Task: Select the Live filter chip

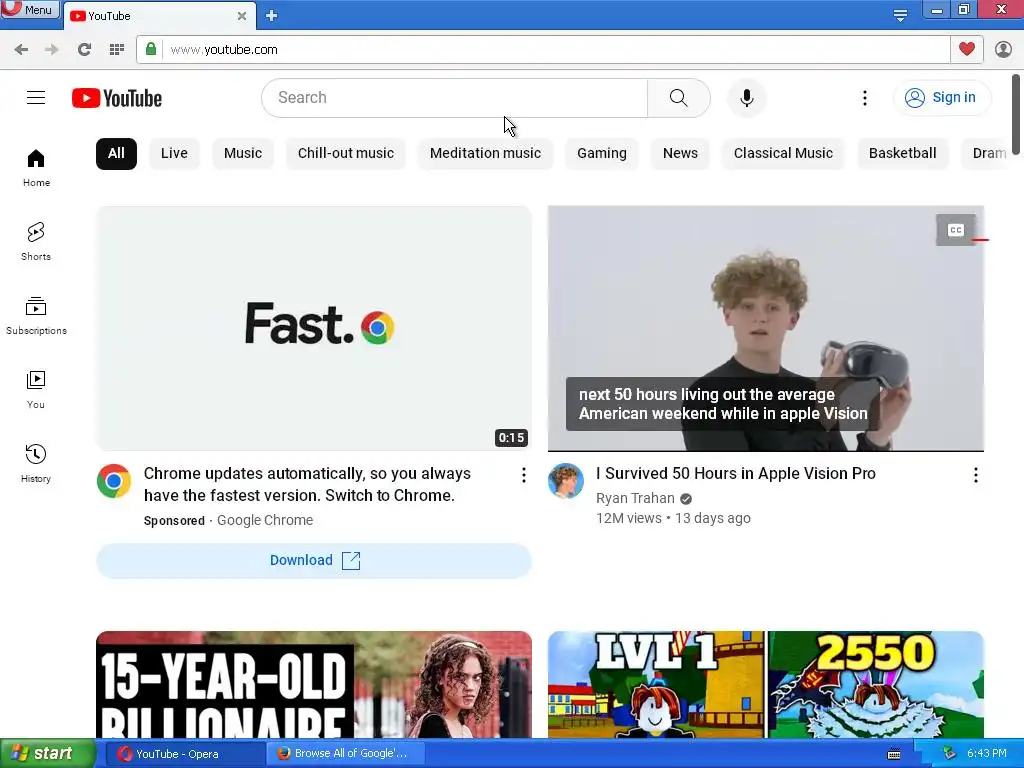Action: pos(174,153)
